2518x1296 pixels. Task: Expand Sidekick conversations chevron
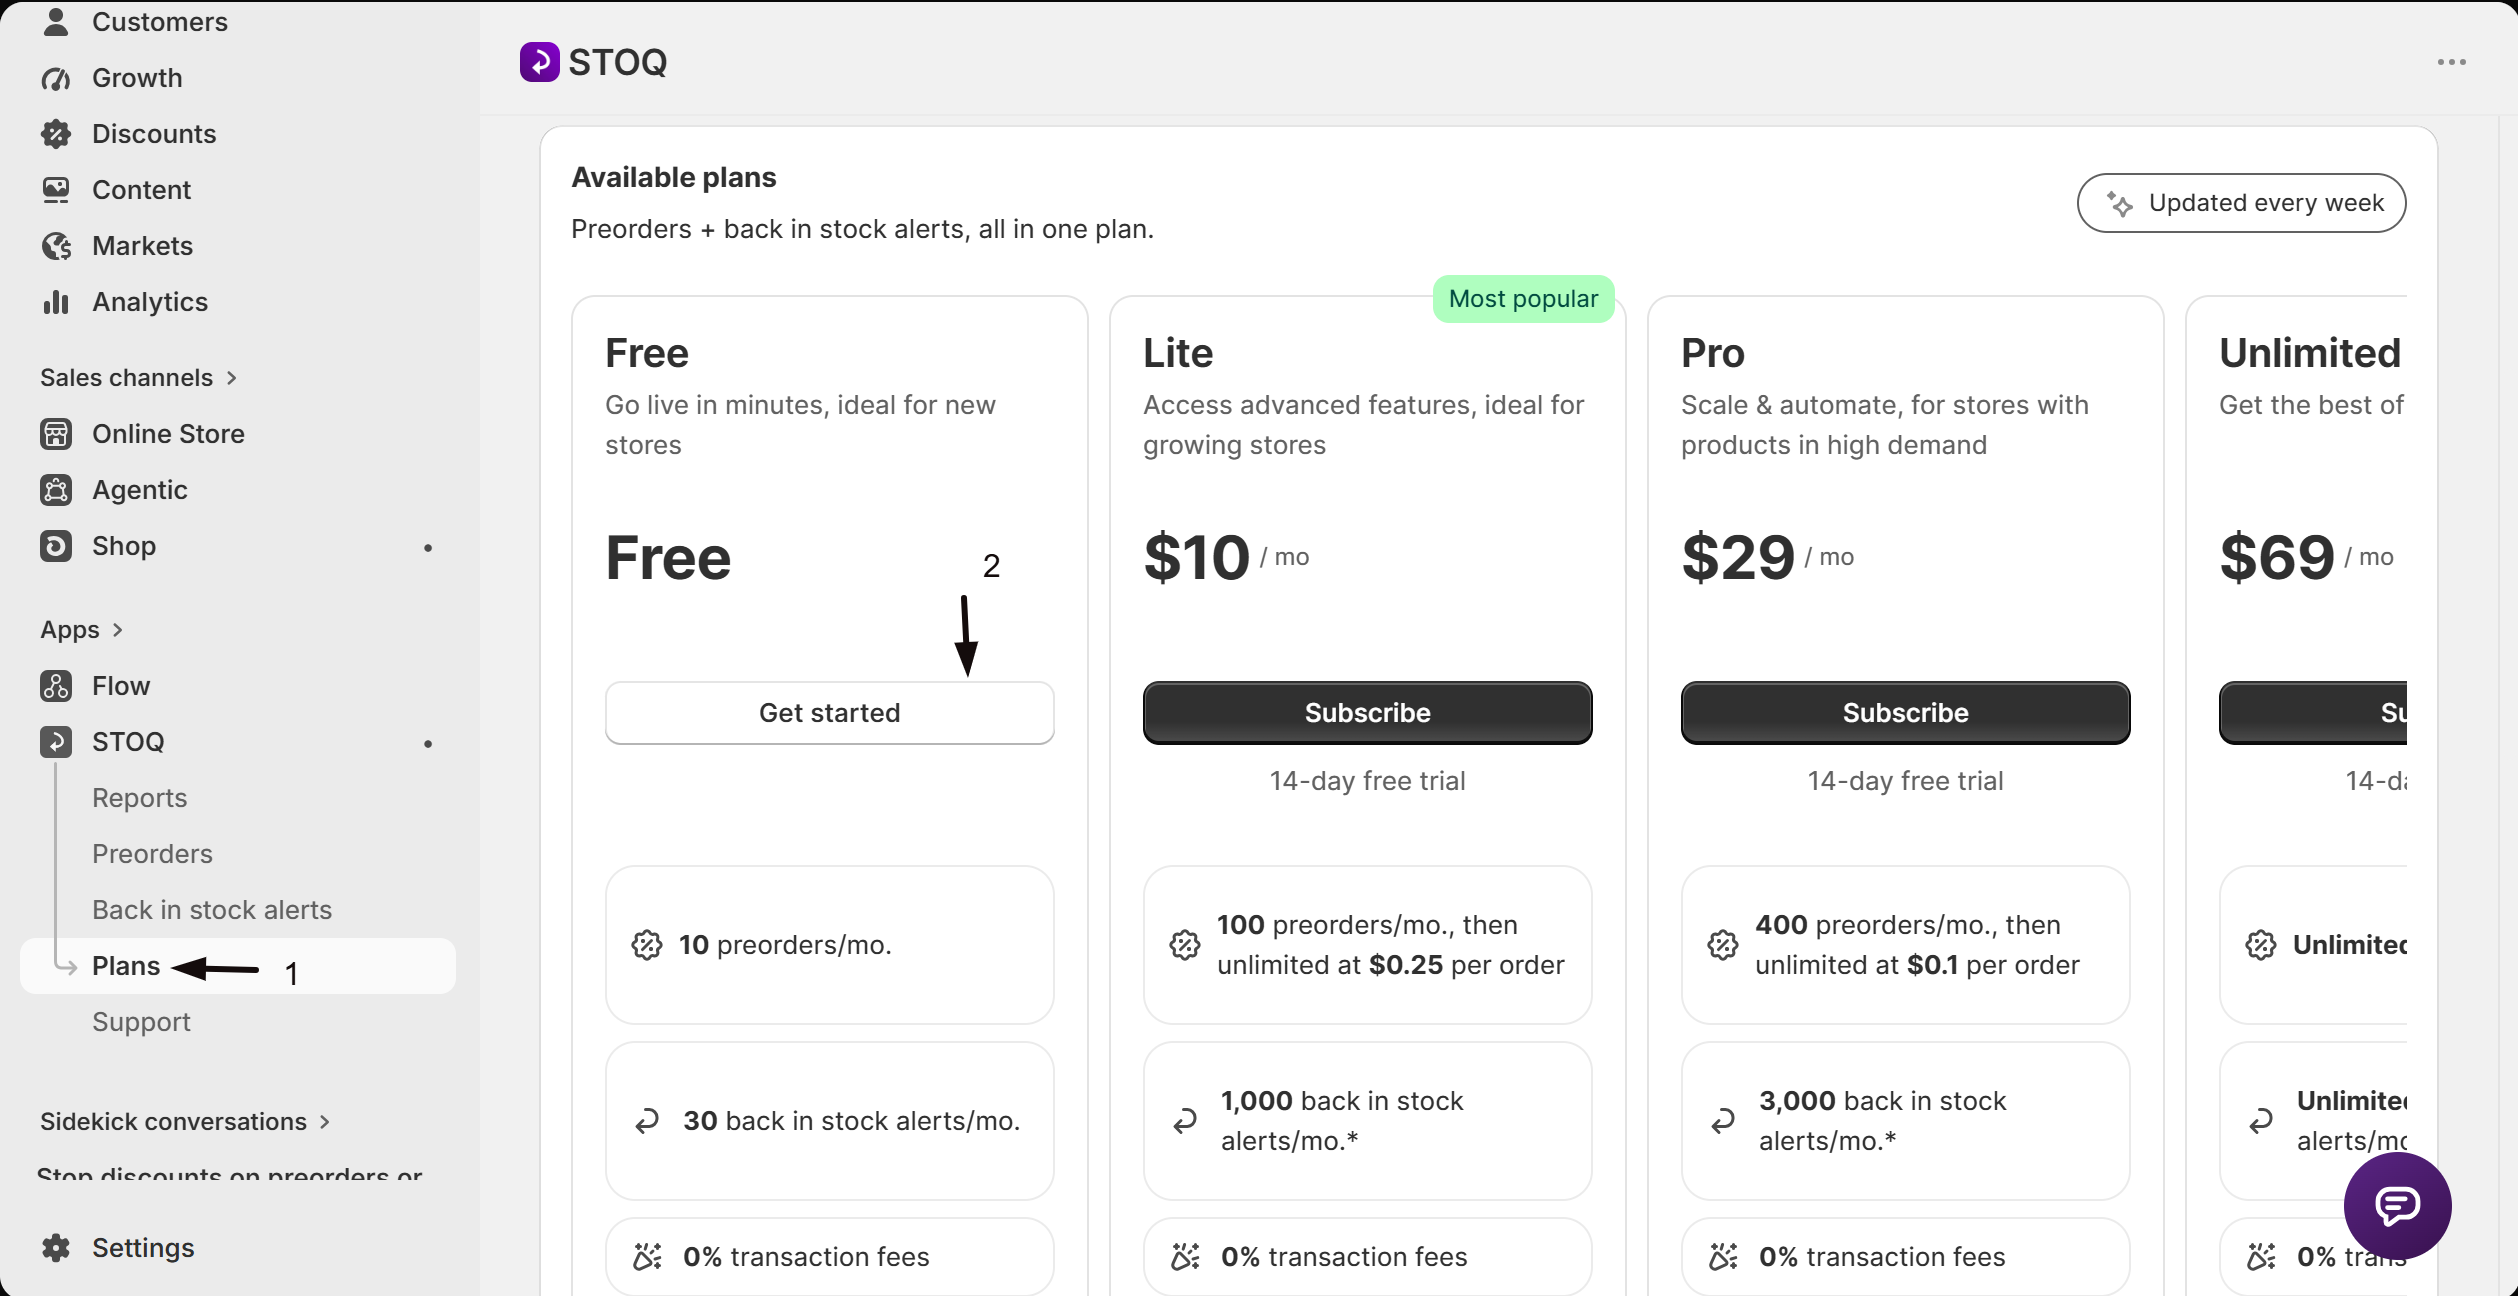point(325,1122)
